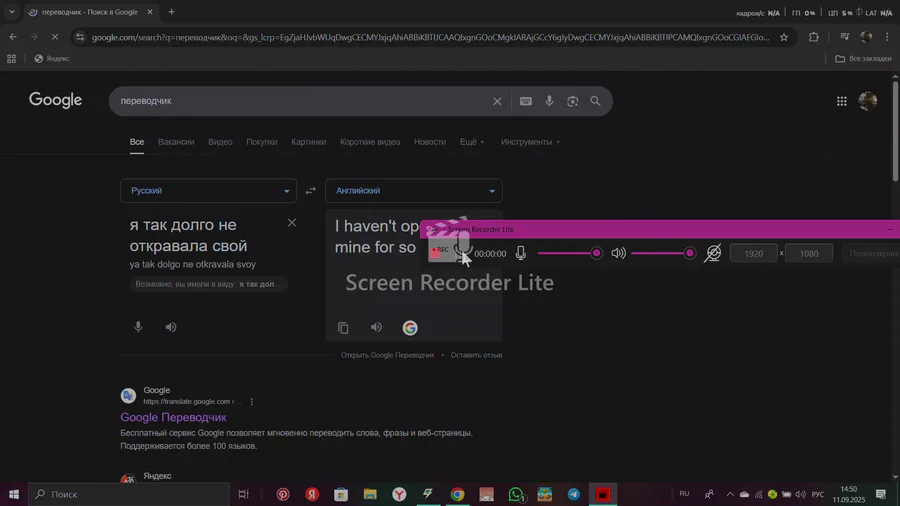This screenshot has width=900, height=506.
Task: Open the tab search dropdown arrow
Action: click(x=11, y=11)
